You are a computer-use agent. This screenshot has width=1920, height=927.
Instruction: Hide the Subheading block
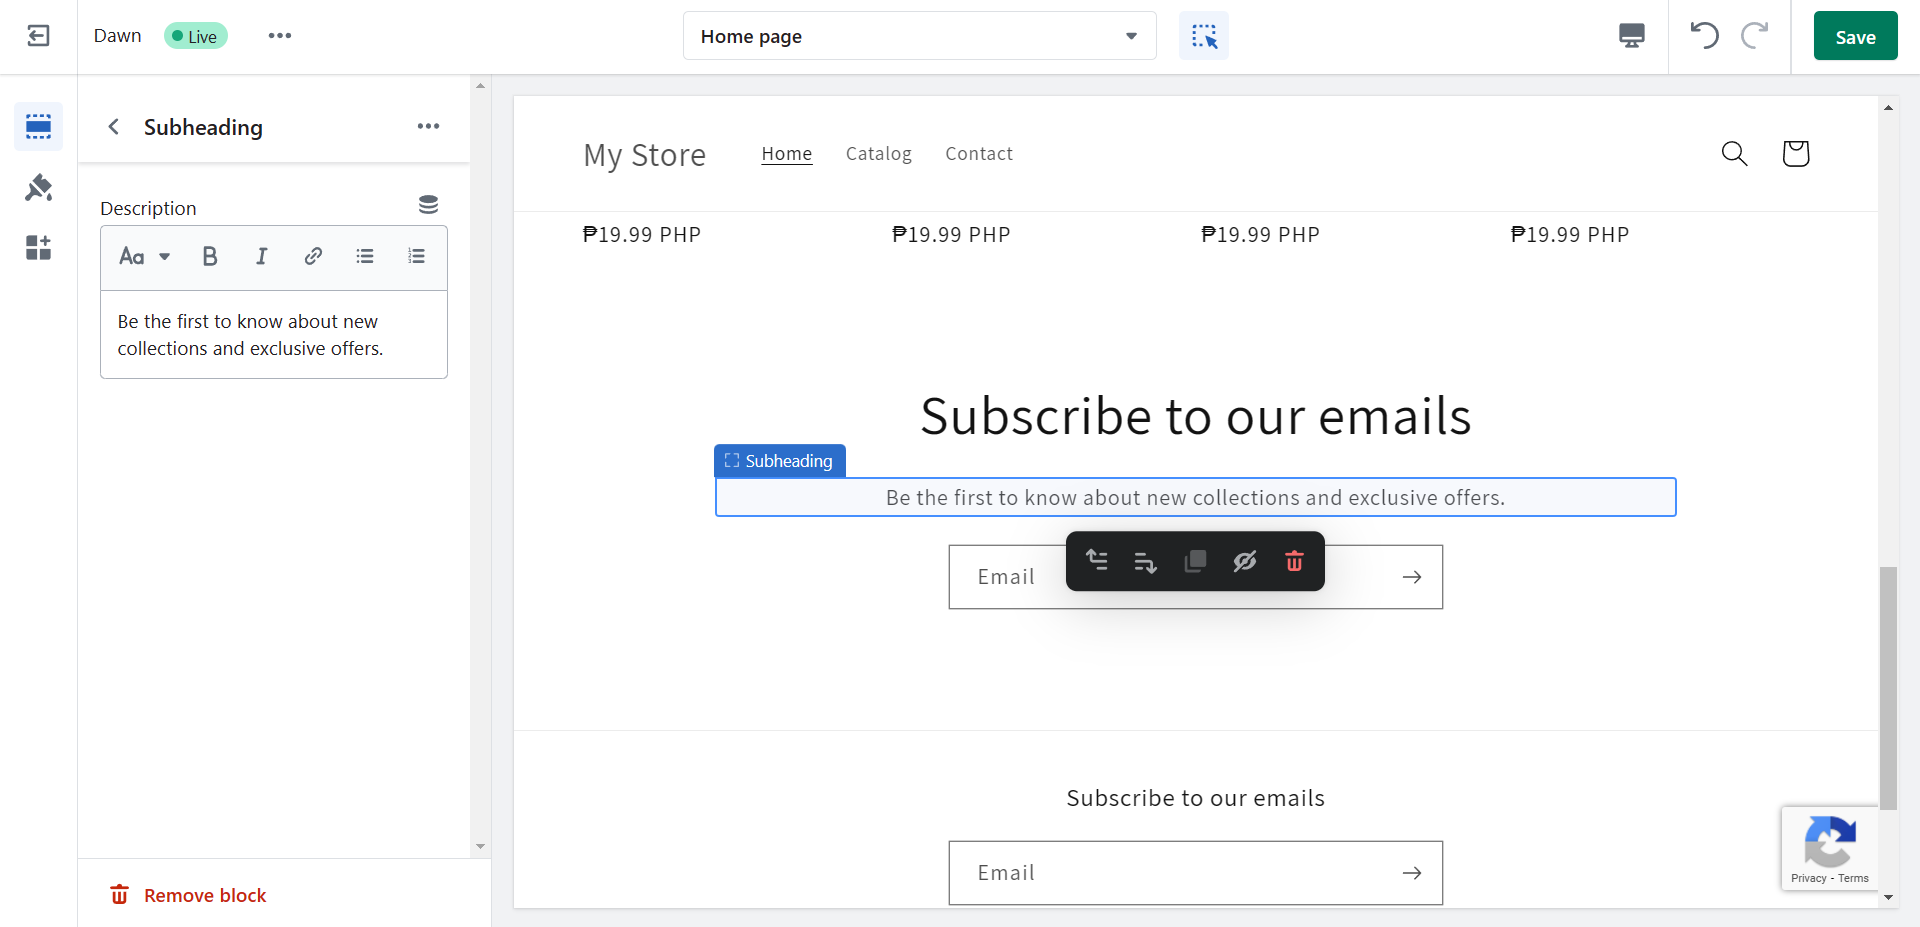pos(1245,561)
